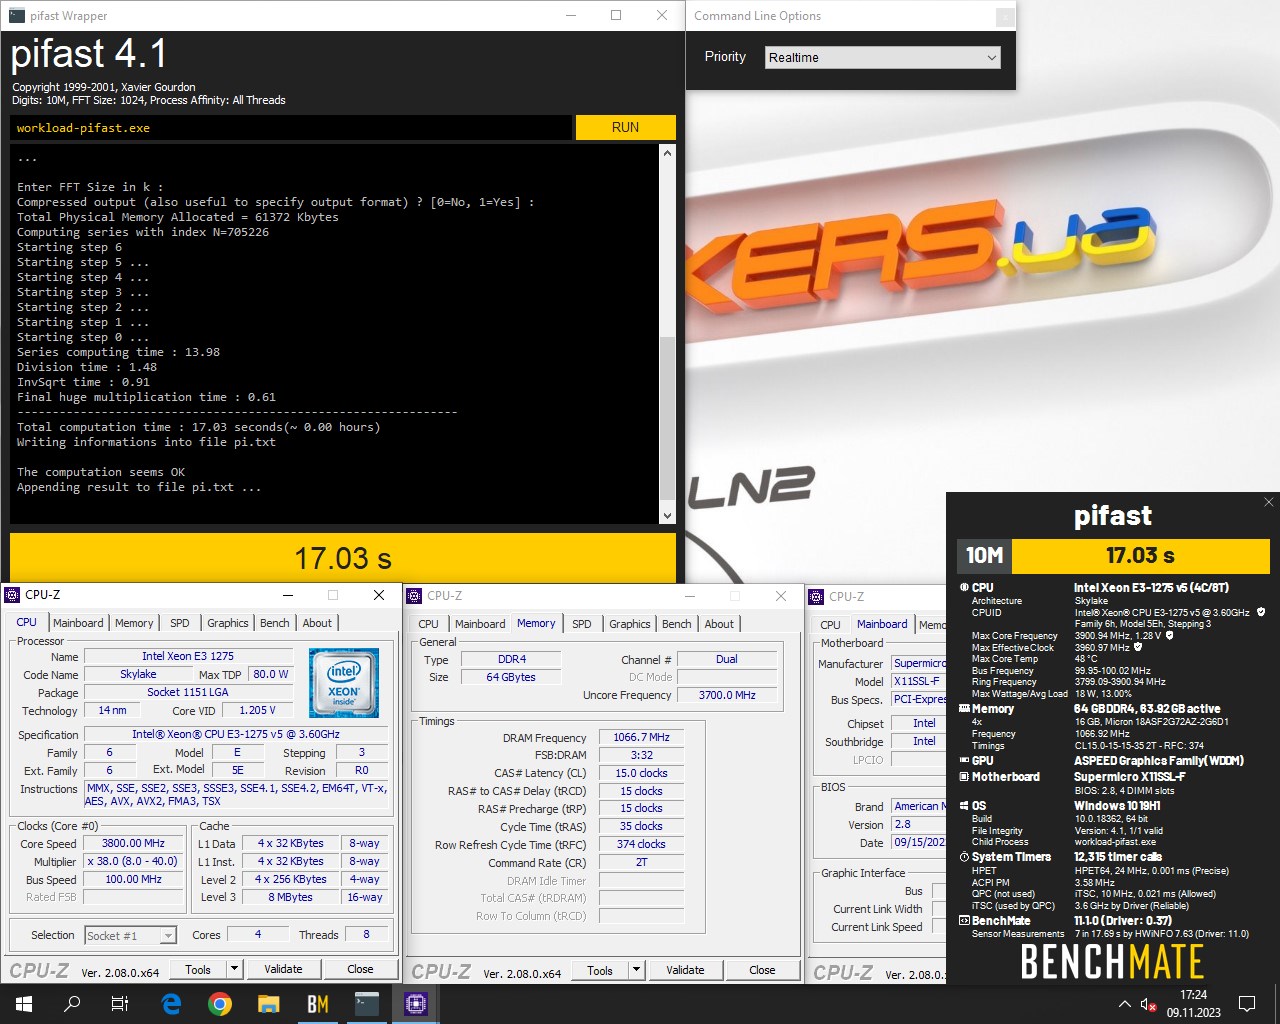Select About tab in Memory CPU-Z window
1280x1024 pixels.
(719, 623)
